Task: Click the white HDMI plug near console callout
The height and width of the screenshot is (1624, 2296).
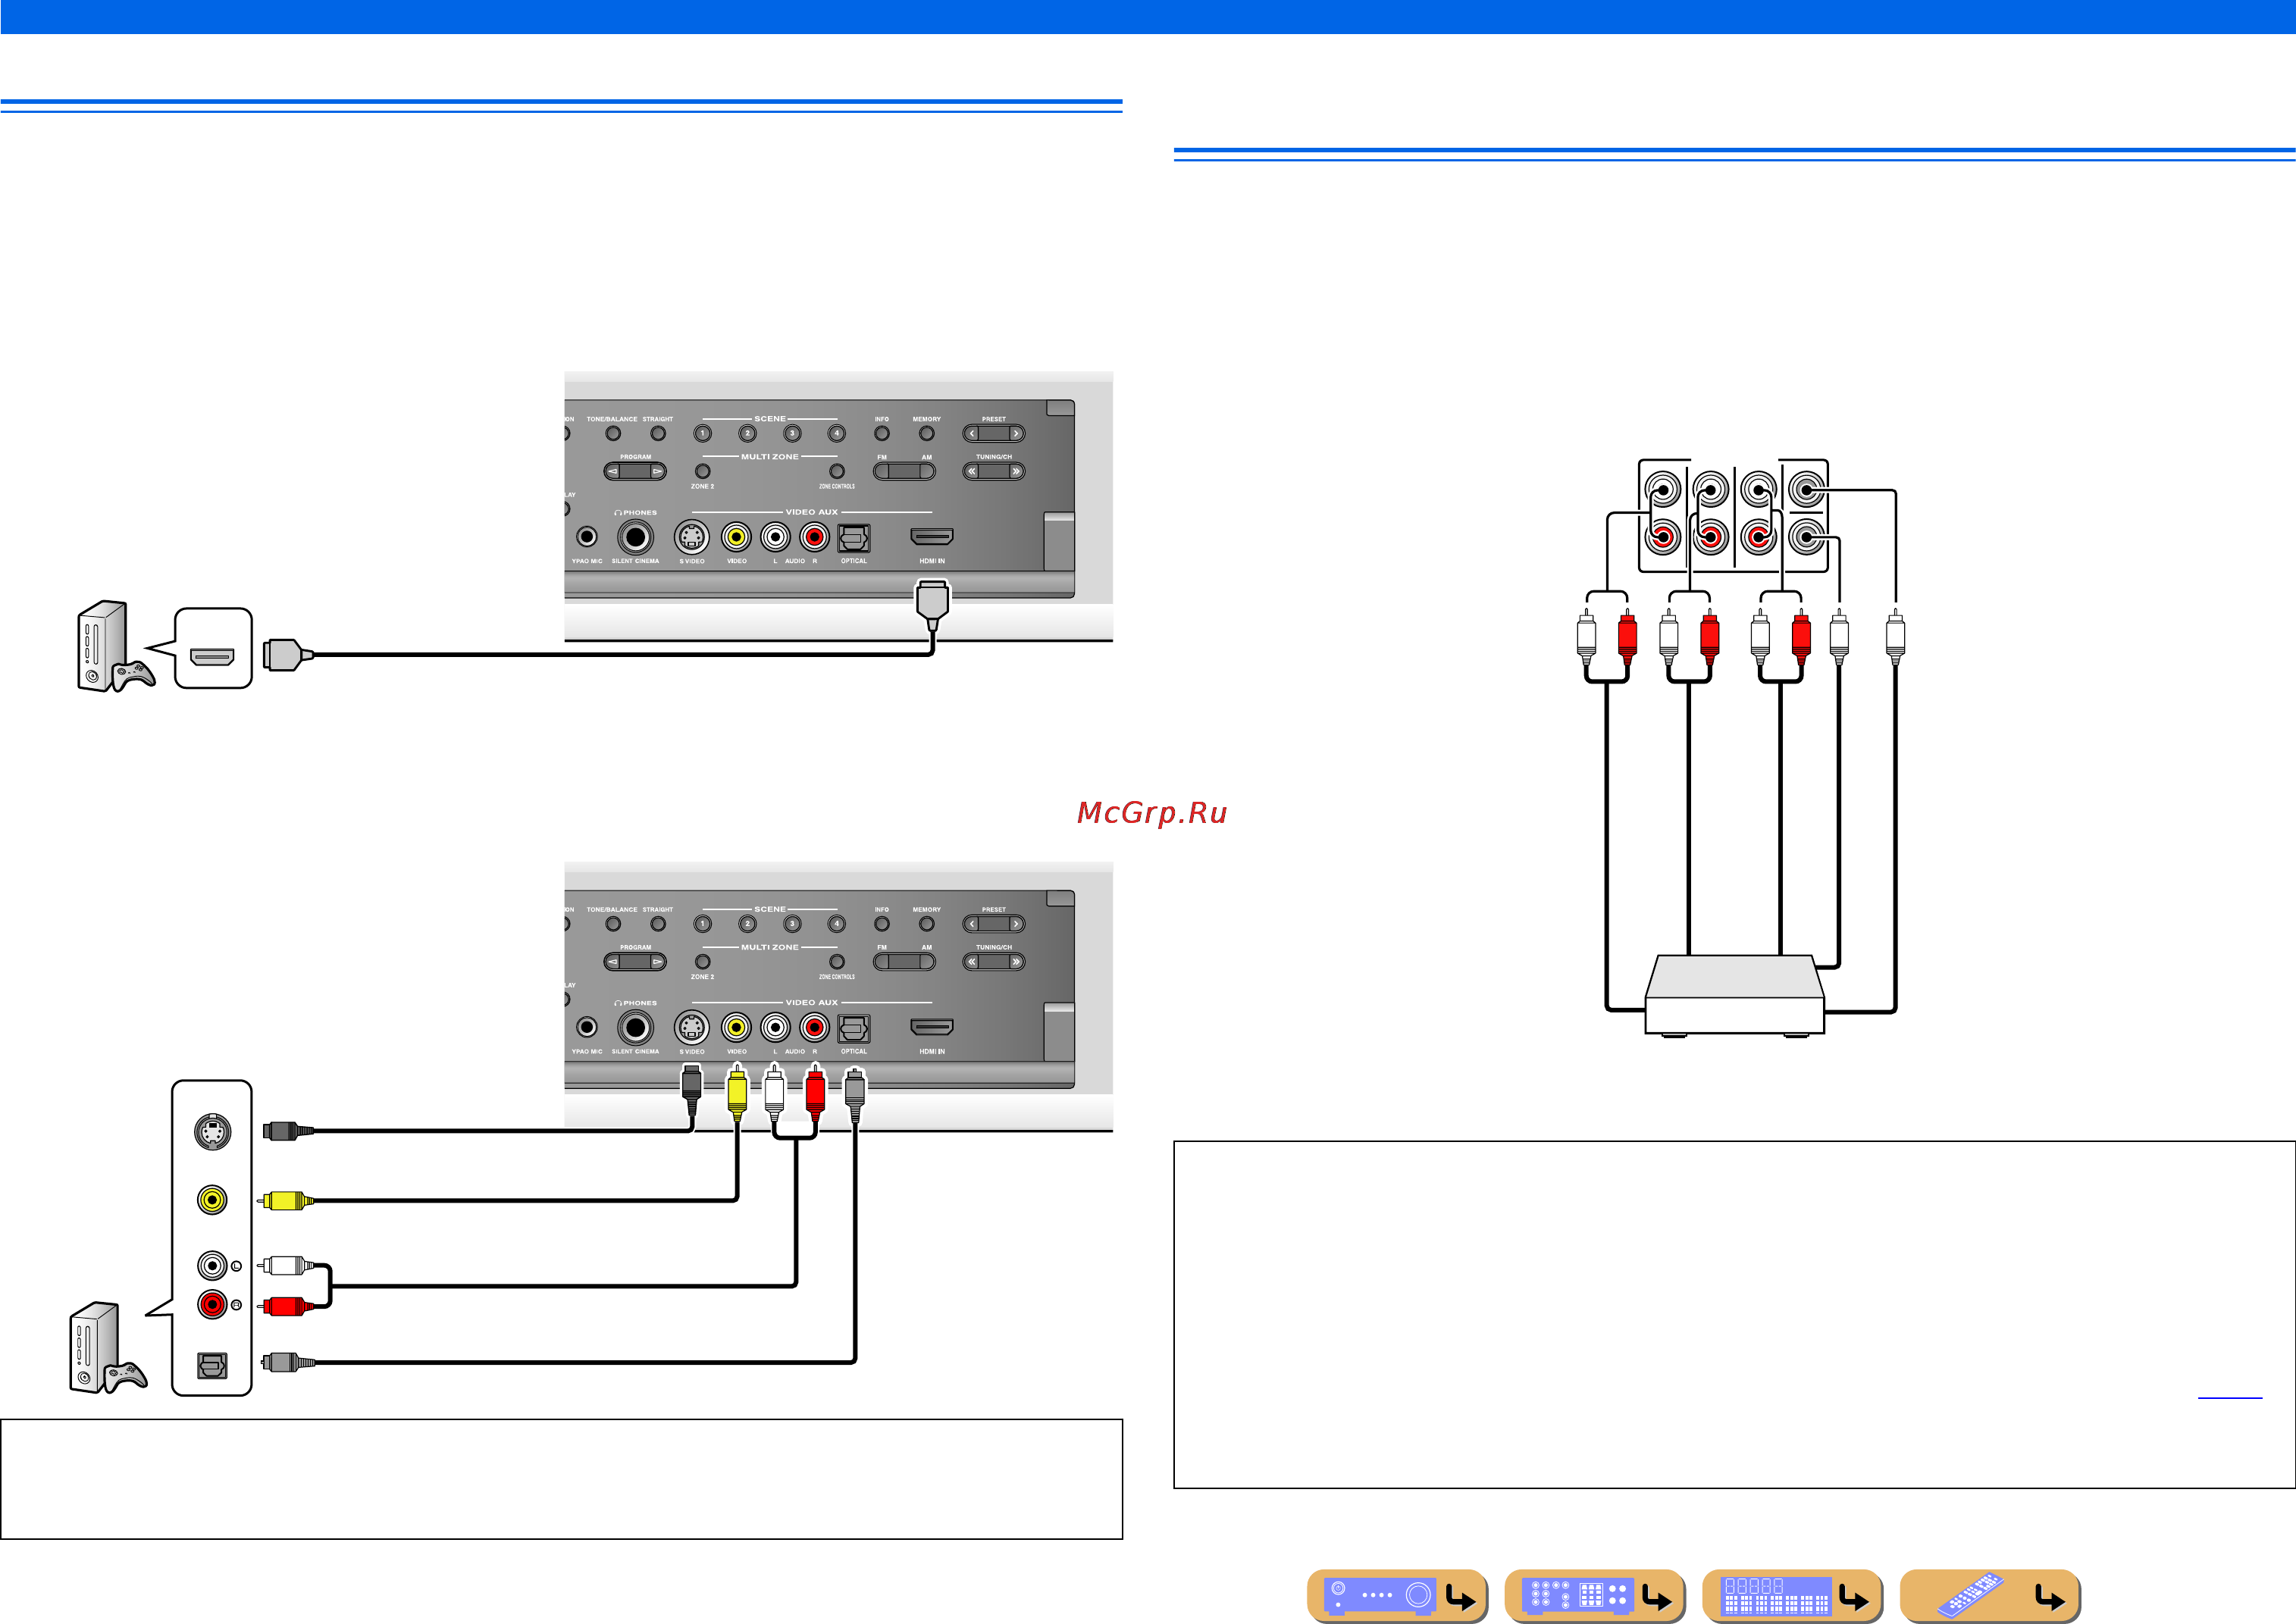Action: click(288, 655)
